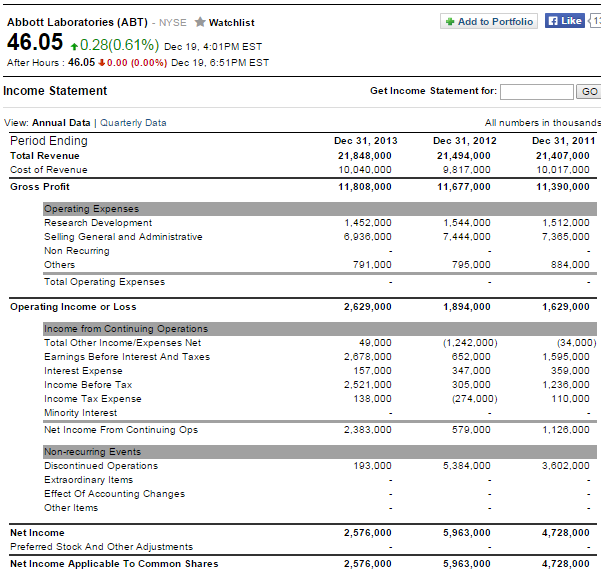Click the Watchlist label
Viewport: 601px width, 576px height.
[232, 23]
